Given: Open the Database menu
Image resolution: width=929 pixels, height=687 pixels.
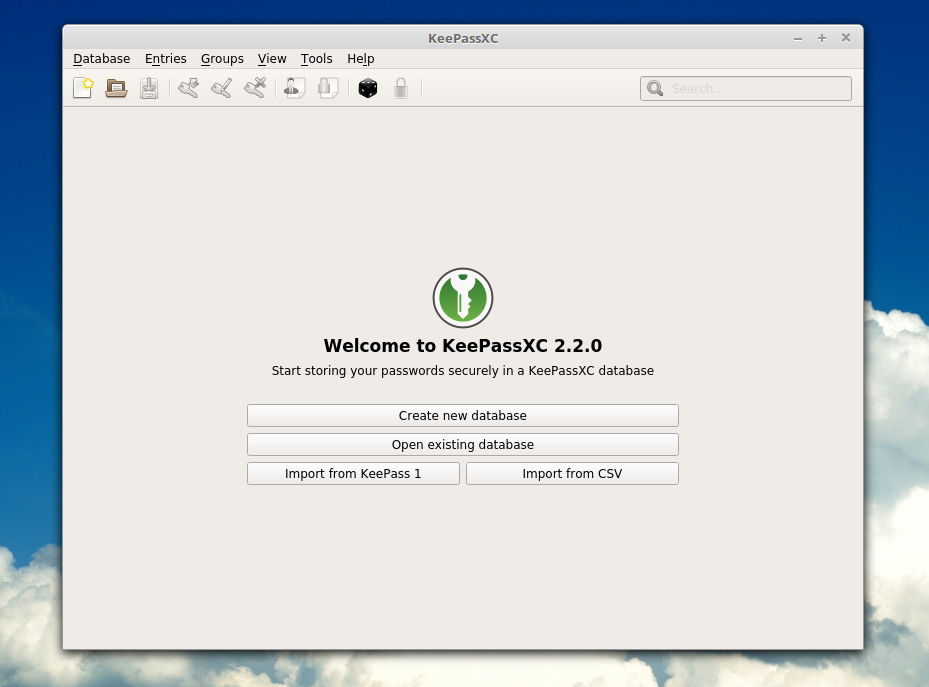Looking at the screenshot, I should coord(102,59).
